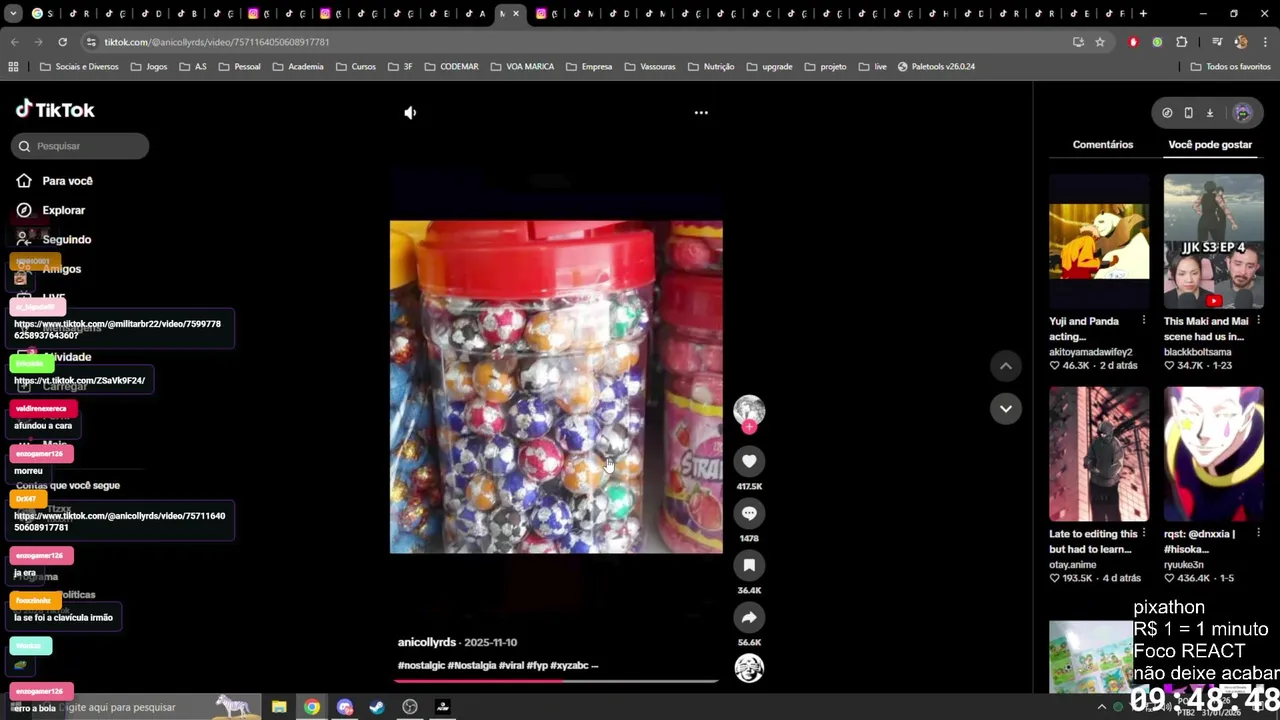Seek on the video progress bar
The width and height of the screenshot is (1280, 720).
(556, 682)
